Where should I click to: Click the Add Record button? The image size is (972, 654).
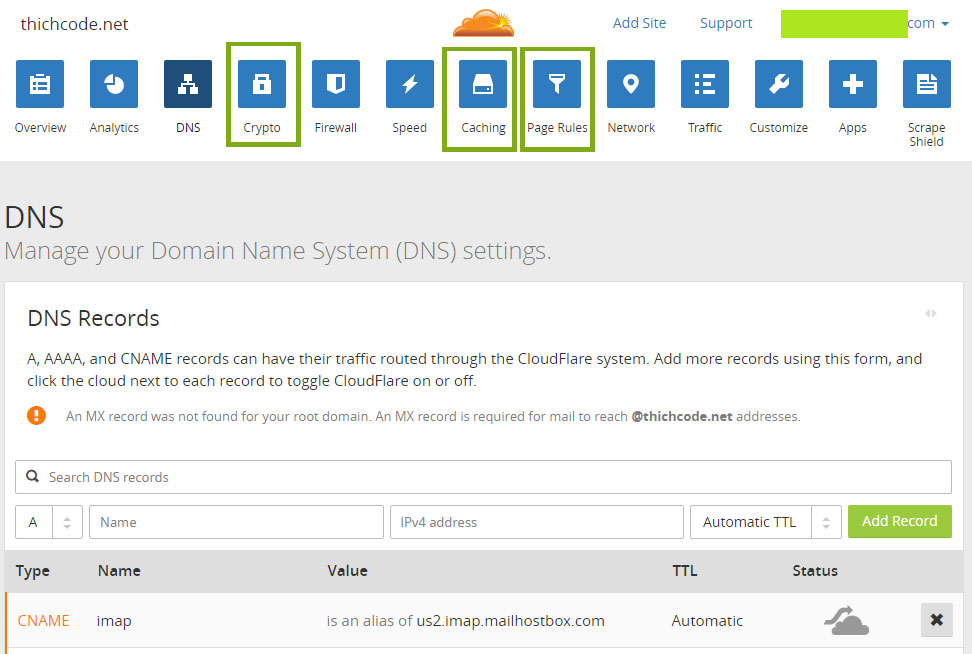[899, 521]
